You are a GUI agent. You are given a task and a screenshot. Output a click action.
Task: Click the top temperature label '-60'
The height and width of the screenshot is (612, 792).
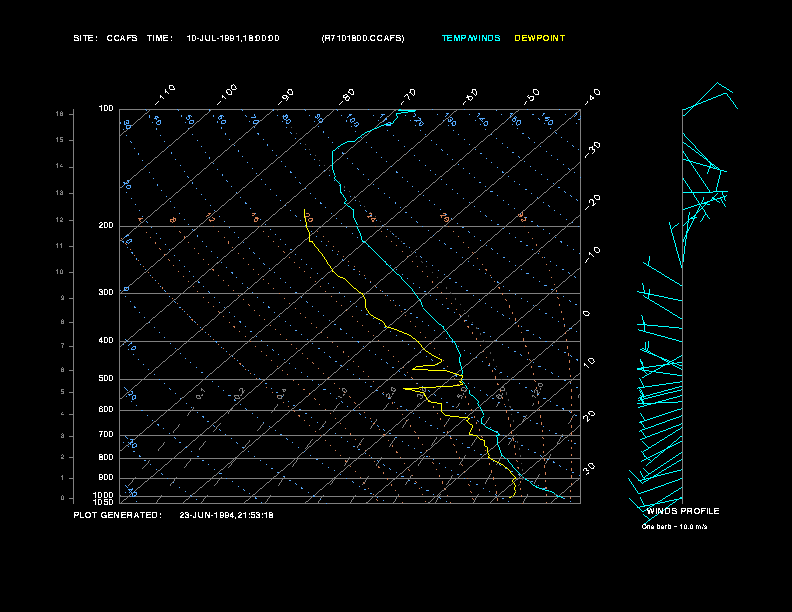[470, 97]
